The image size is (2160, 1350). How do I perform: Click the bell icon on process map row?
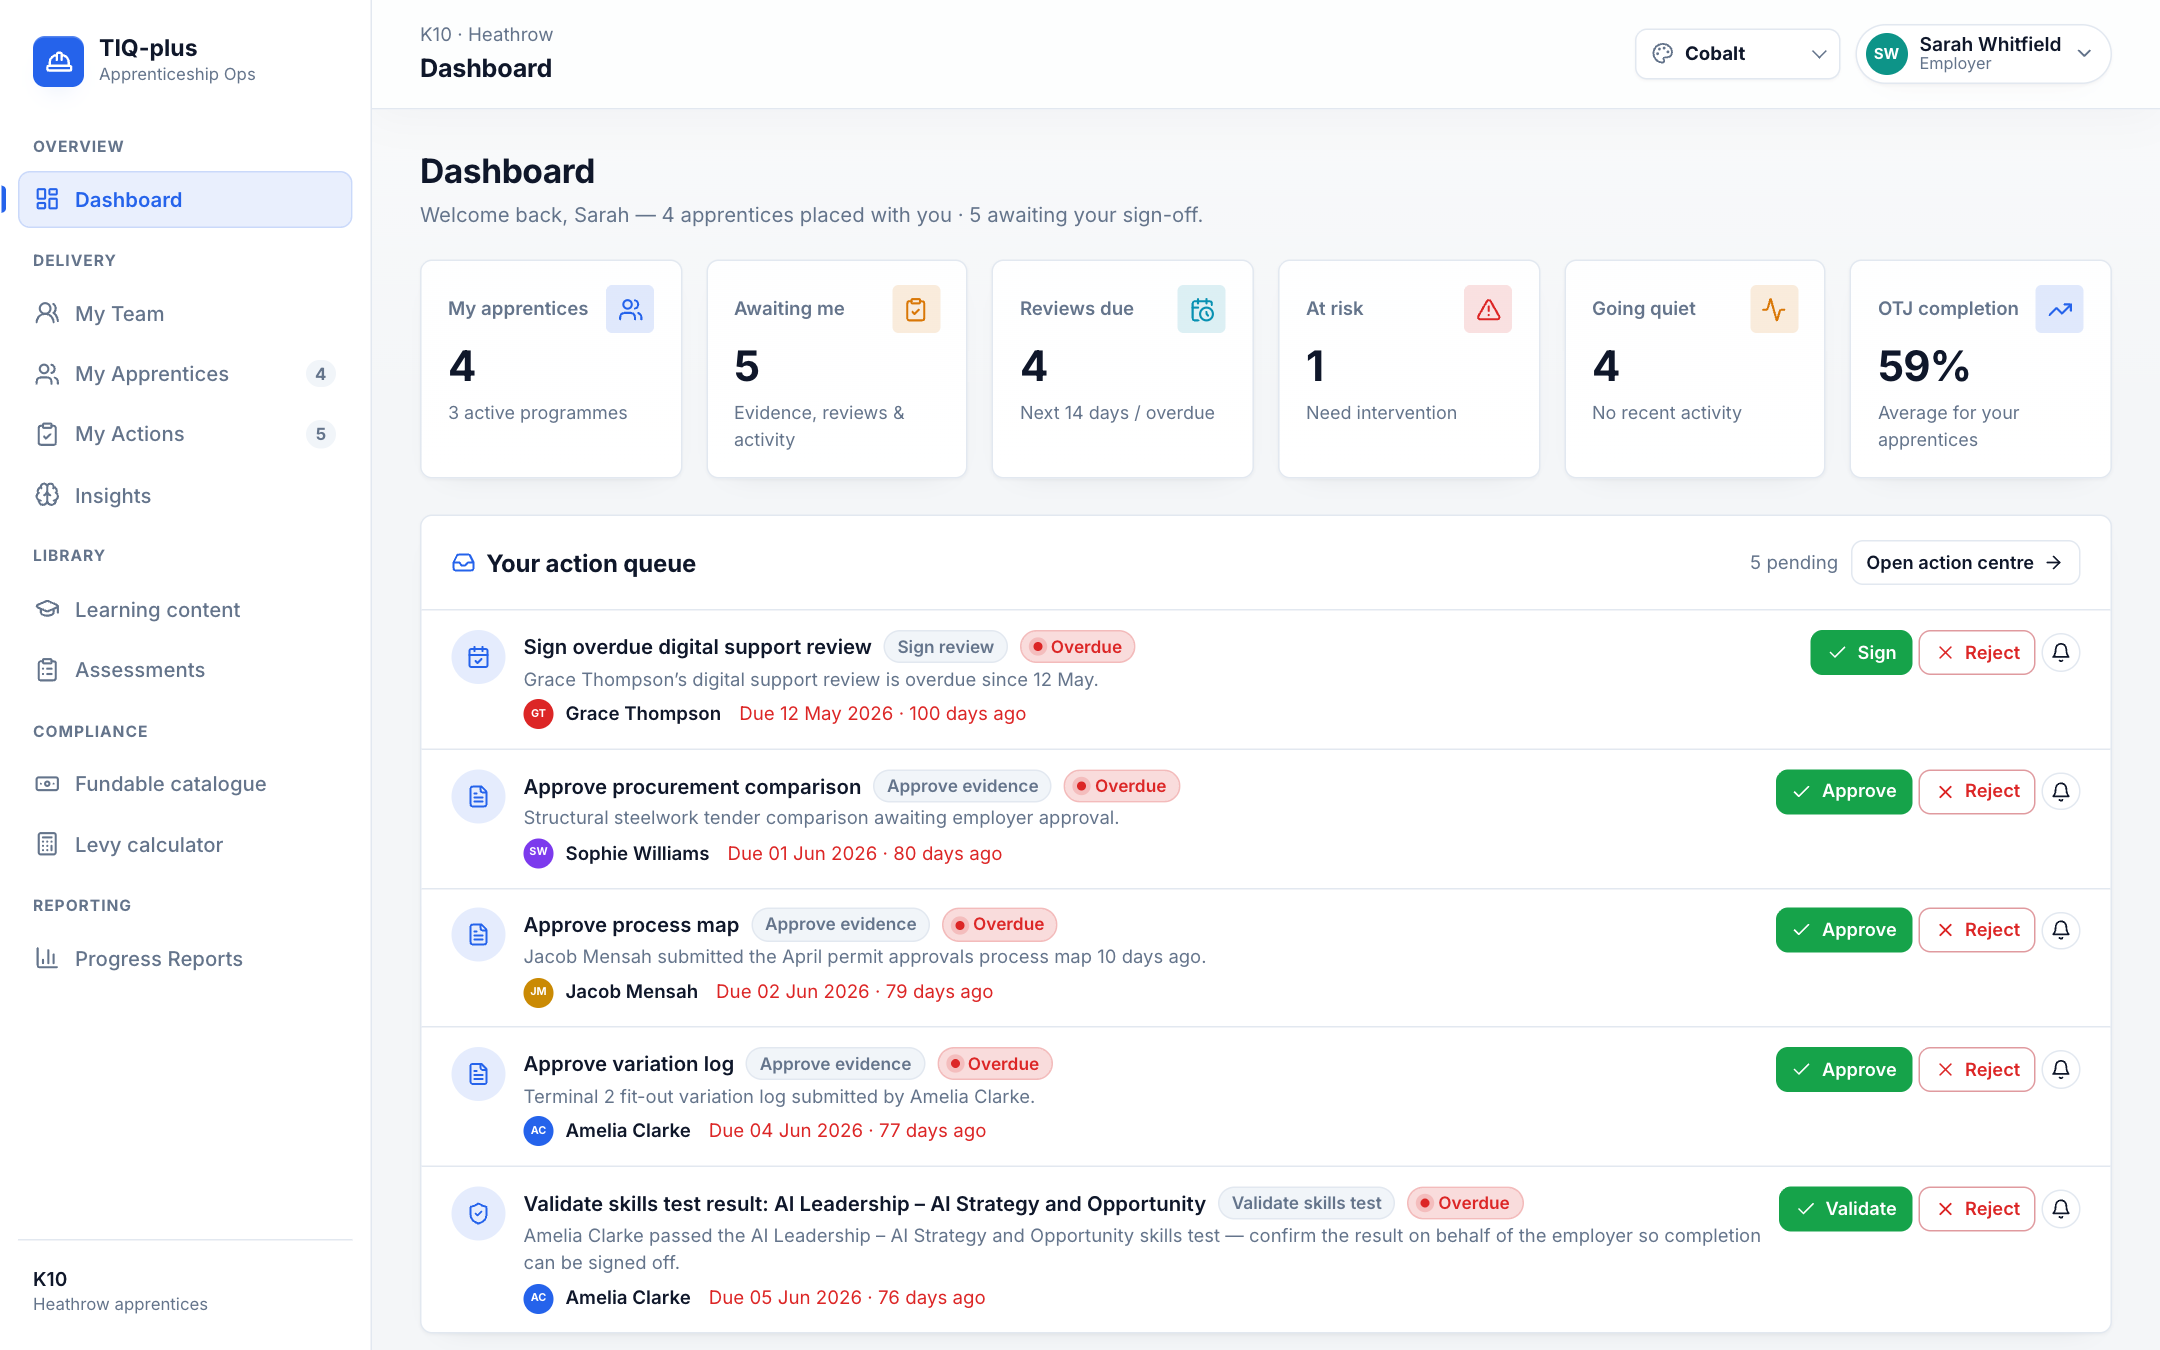2061,929
